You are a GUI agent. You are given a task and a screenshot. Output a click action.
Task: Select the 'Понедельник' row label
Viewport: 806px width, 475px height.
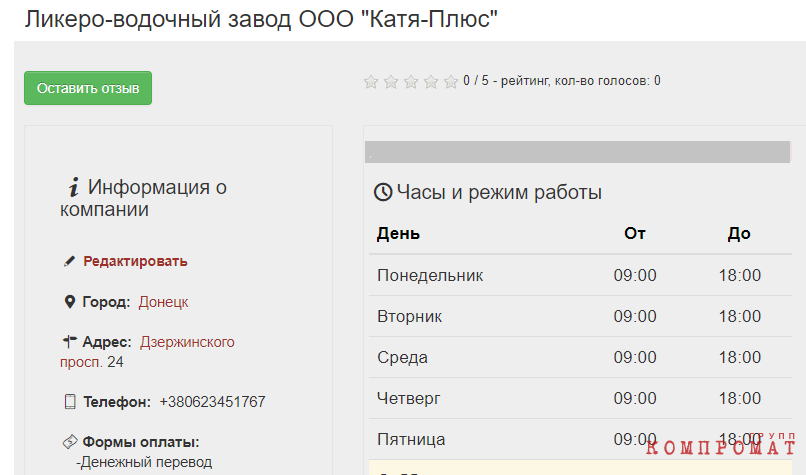tap(430, 275)
